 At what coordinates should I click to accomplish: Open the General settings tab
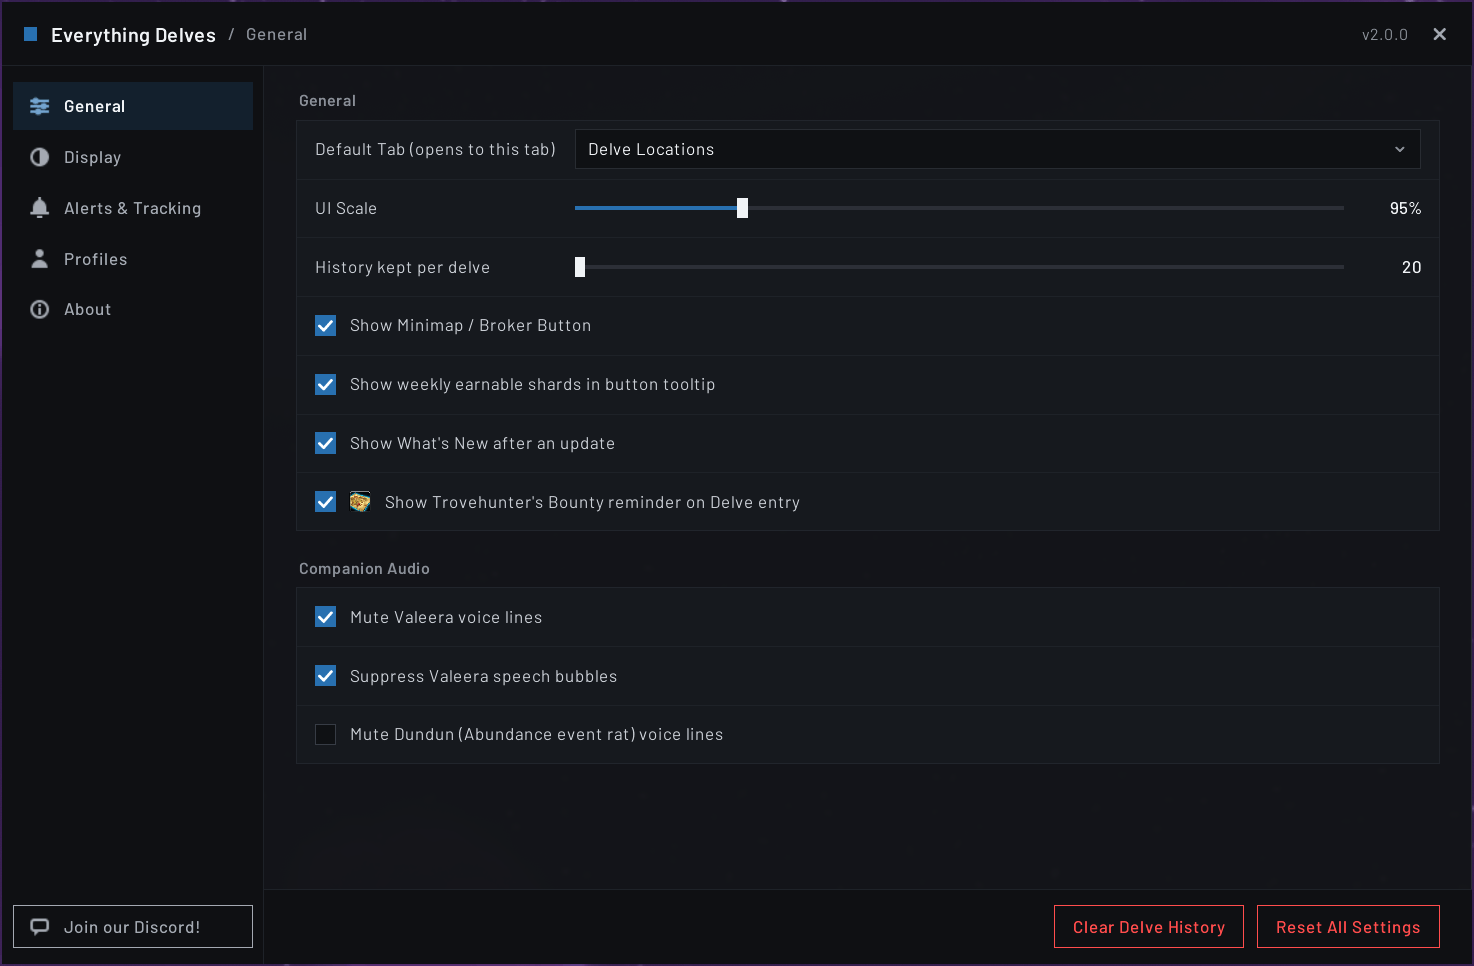click(133, 106)
